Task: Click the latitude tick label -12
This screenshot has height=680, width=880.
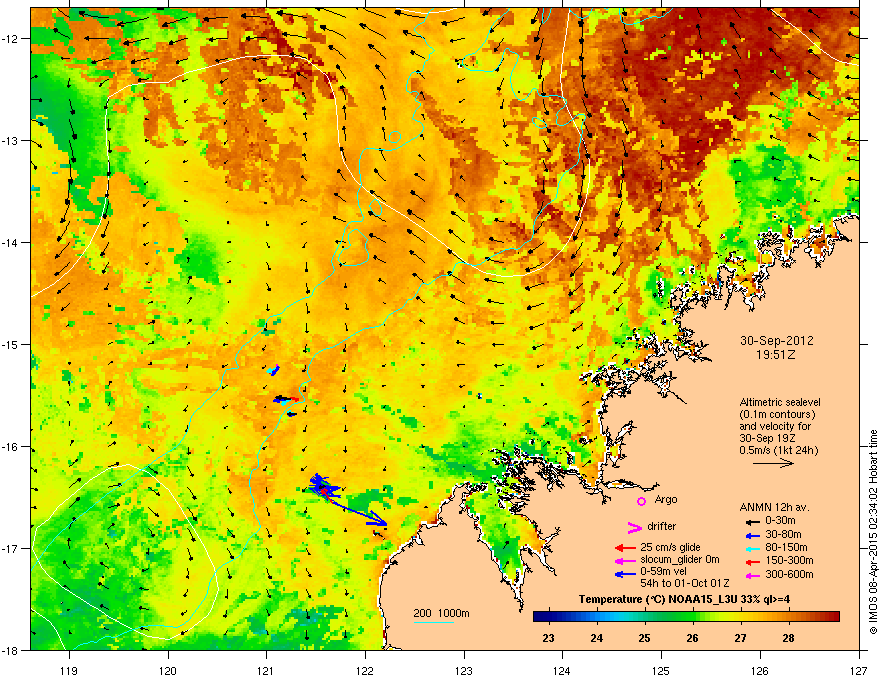Action: pos(10,38)
